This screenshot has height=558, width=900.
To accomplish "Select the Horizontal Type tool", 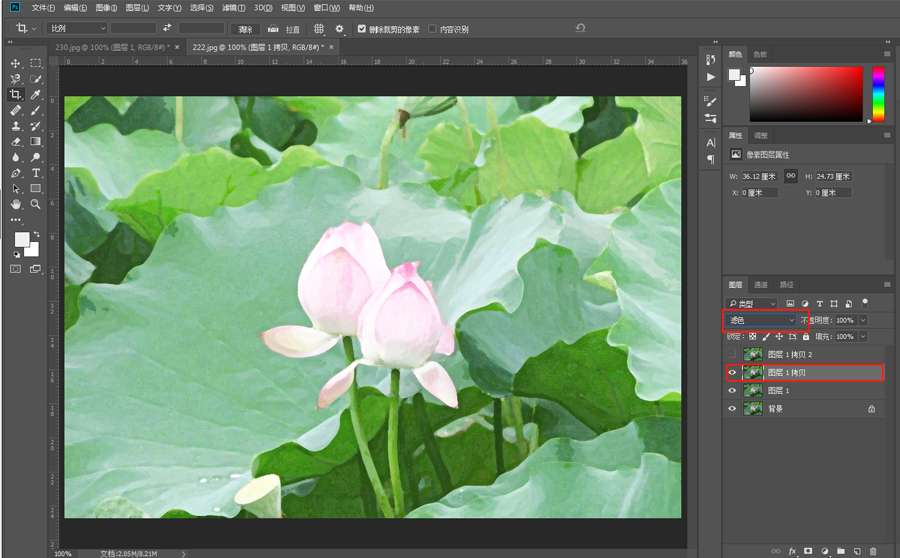I will (x=36, y=173).
